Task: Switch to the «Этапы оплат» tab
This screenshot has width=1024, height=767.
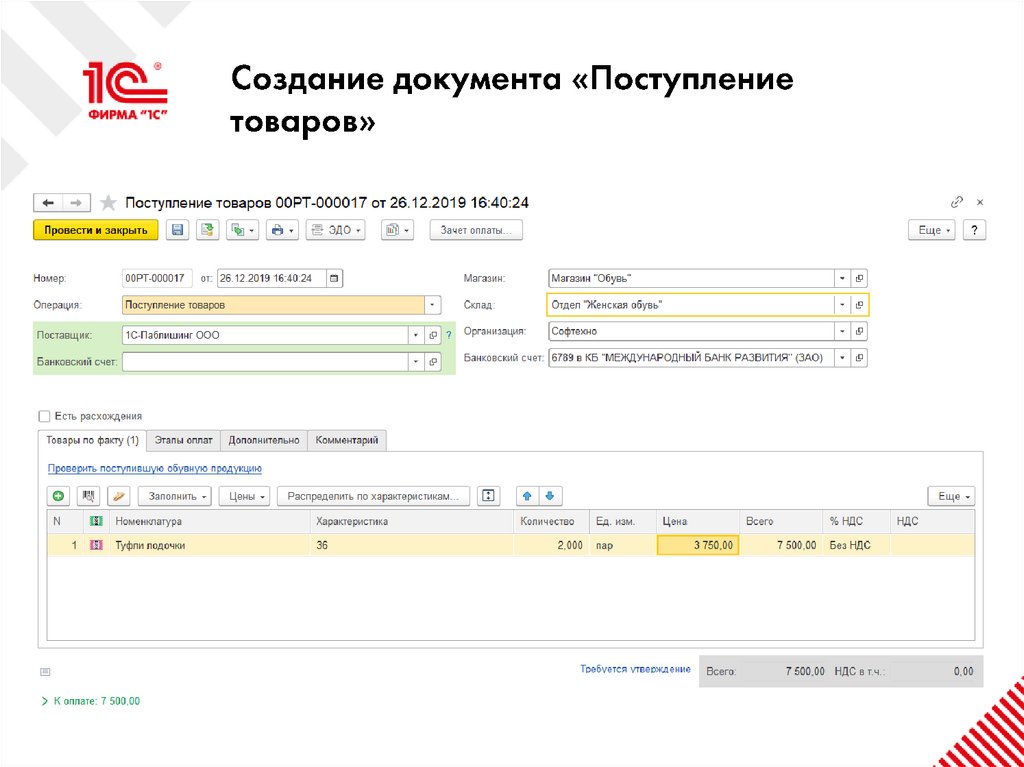Action: pos(183,440)
